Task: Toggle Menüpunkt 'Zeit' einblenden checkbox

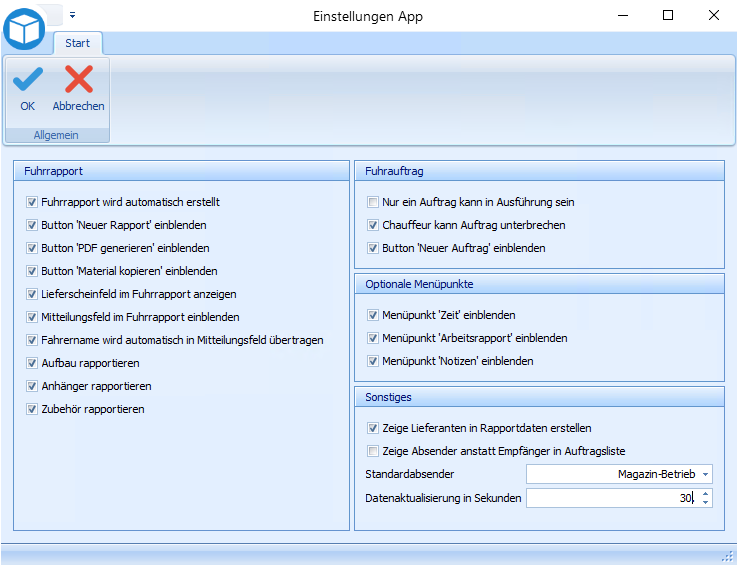Action: point(373,315)
